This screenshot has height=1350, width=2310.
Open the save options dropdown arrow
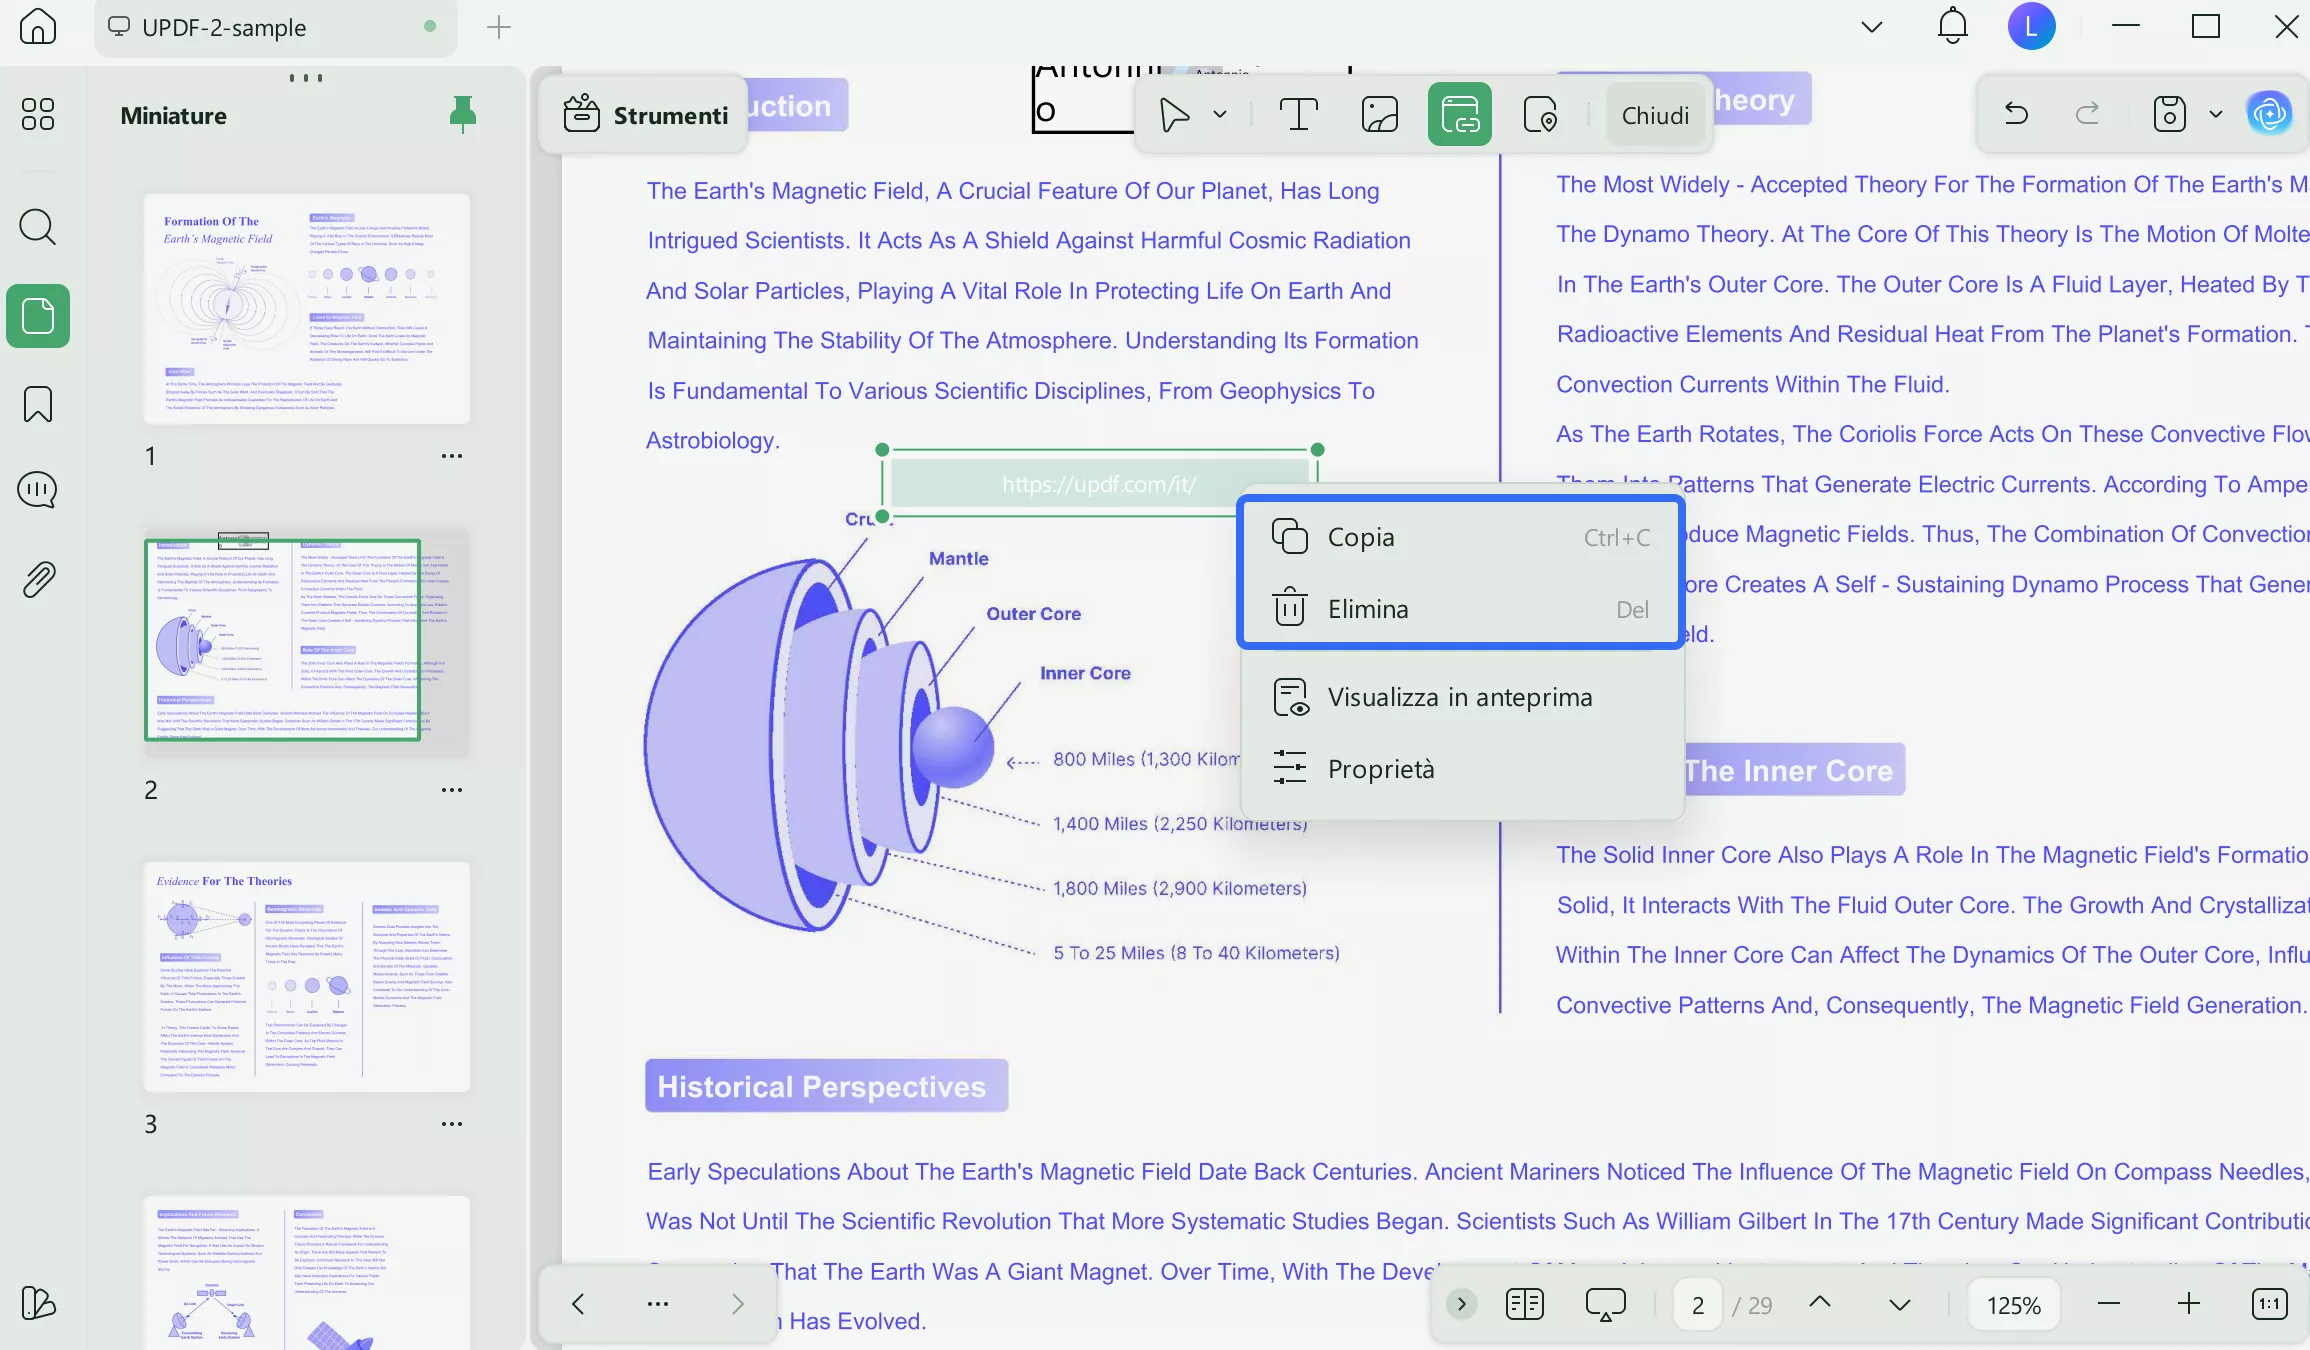2216,115
